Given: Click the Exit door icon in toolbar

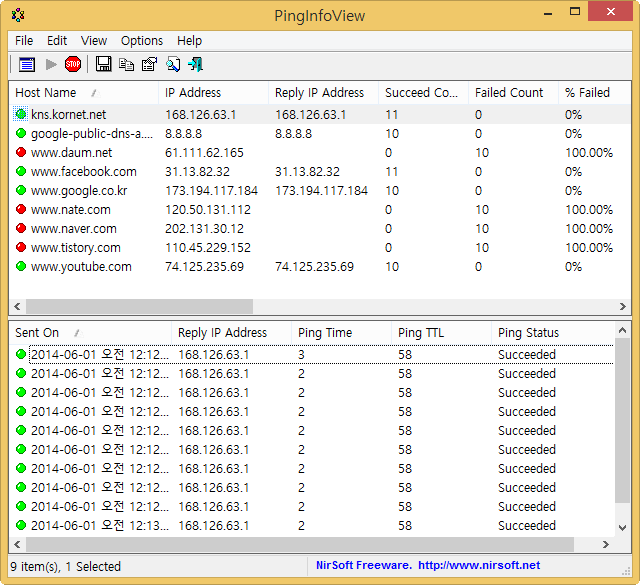Looking at the screenshot, I should [196, 65].
